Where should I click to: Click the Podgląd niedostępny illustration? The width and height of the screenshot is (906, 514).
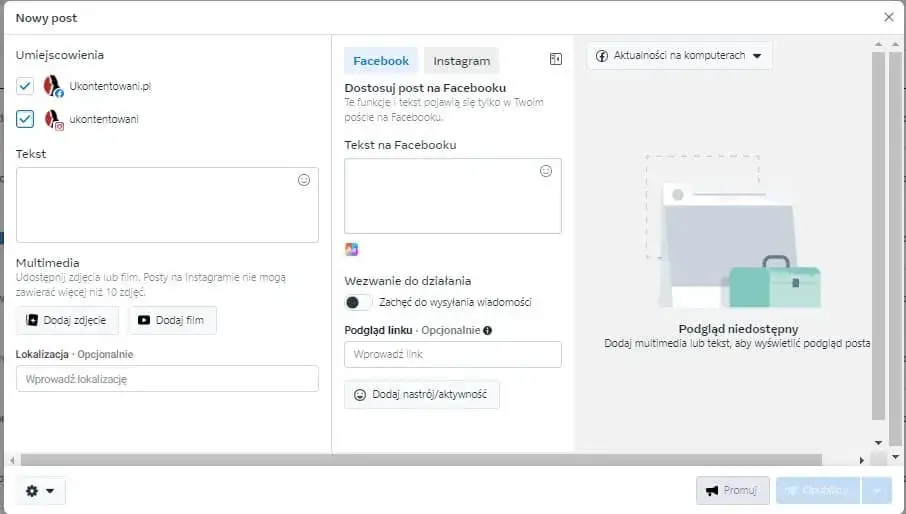tap(734, 232)
